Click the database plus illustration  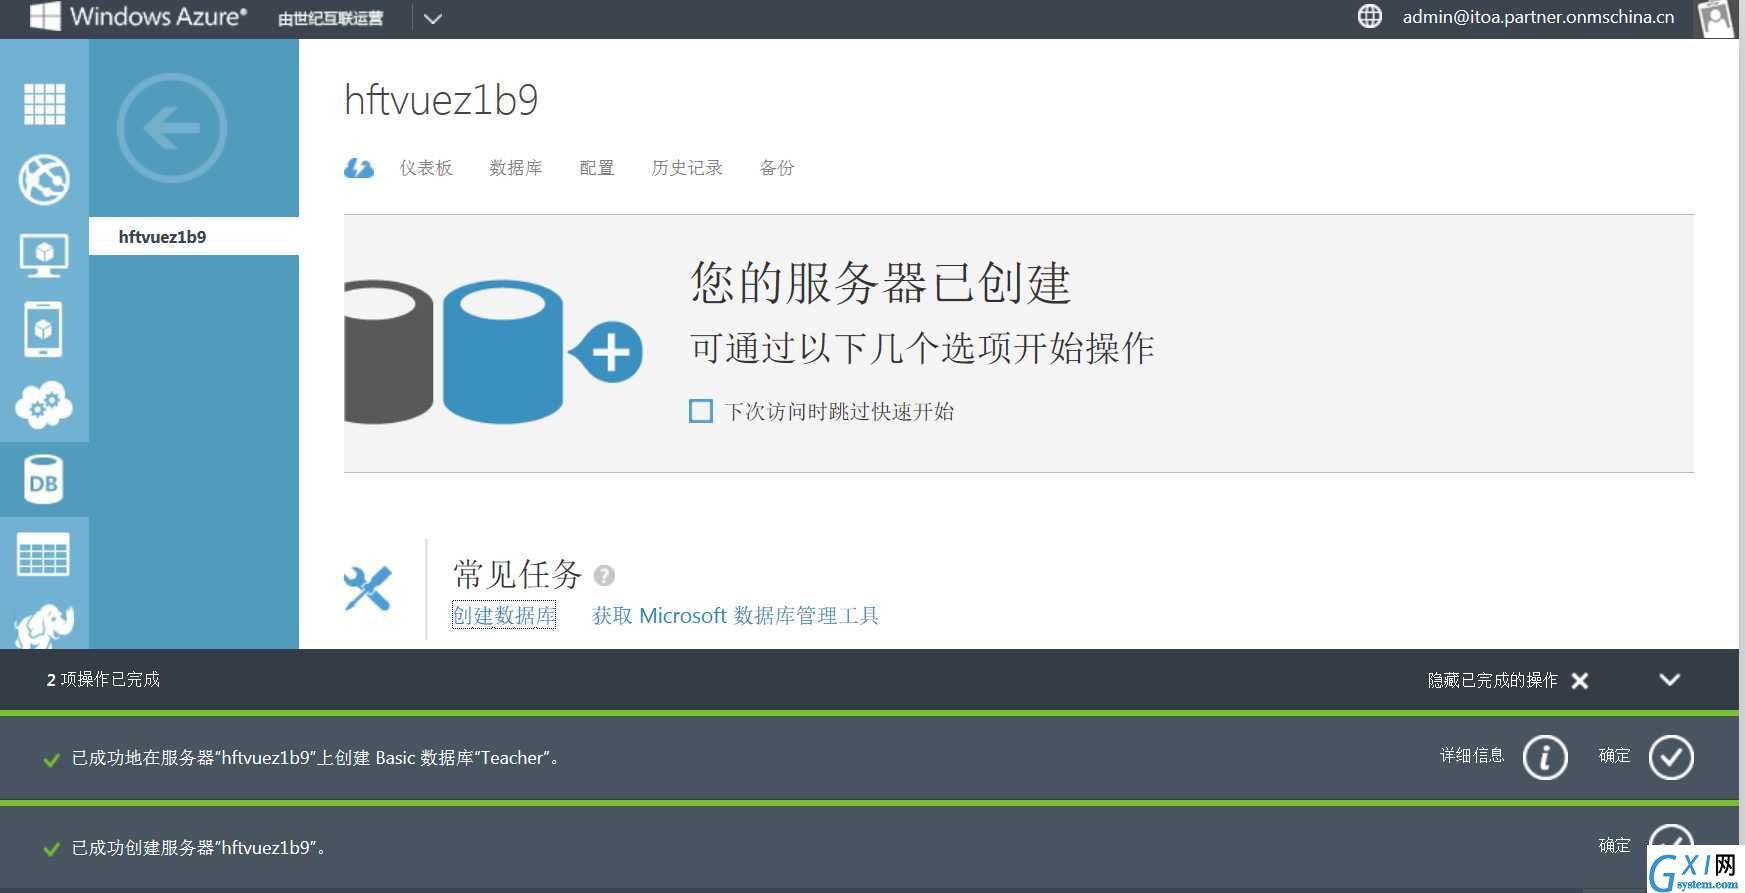point(494,351)
